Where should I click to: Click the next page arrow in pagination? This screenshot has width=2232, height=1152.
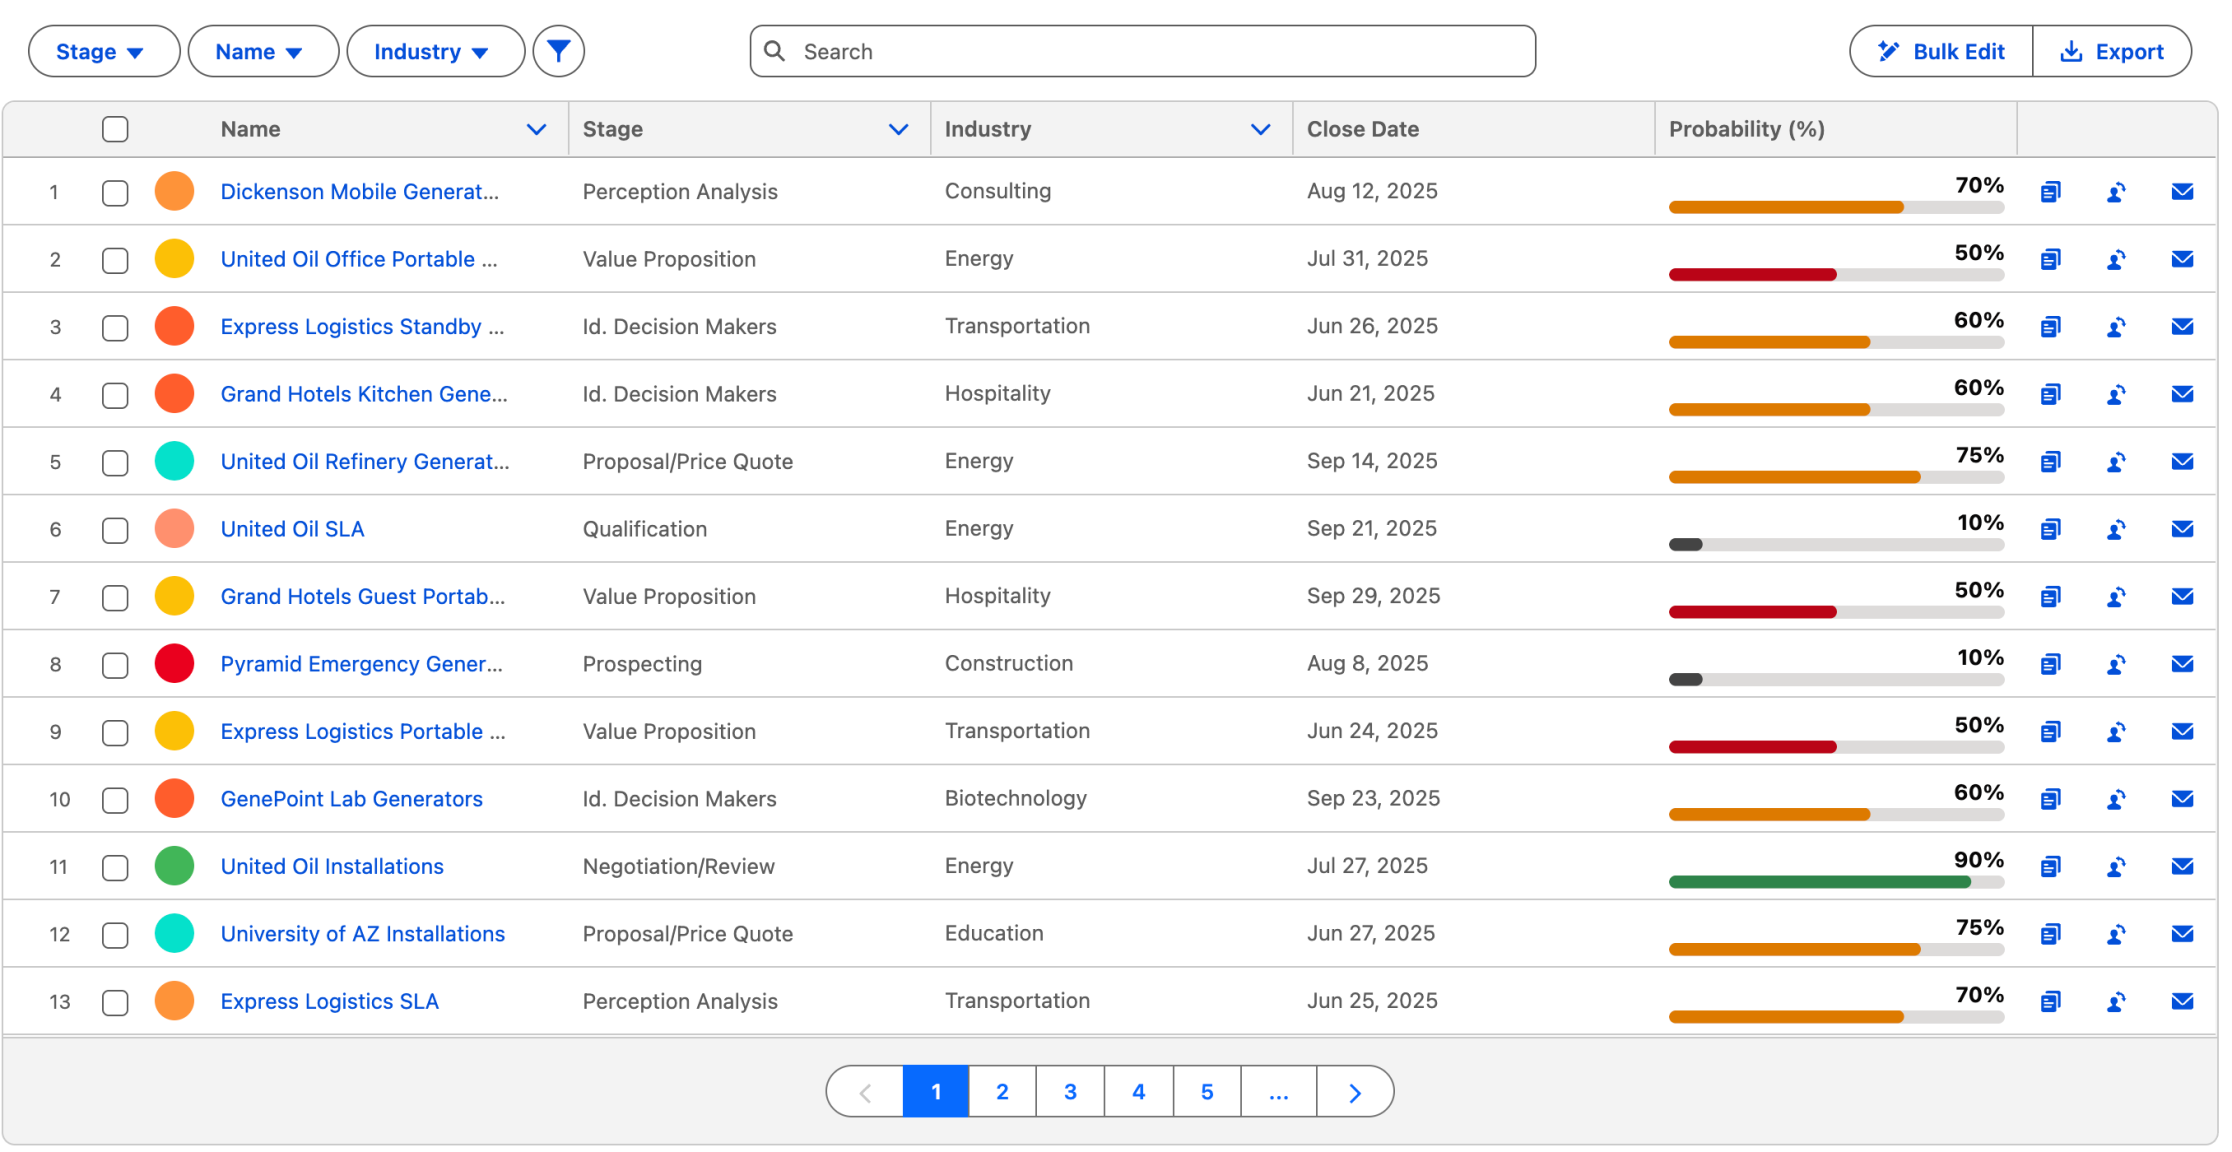tap(1354, 1092)
